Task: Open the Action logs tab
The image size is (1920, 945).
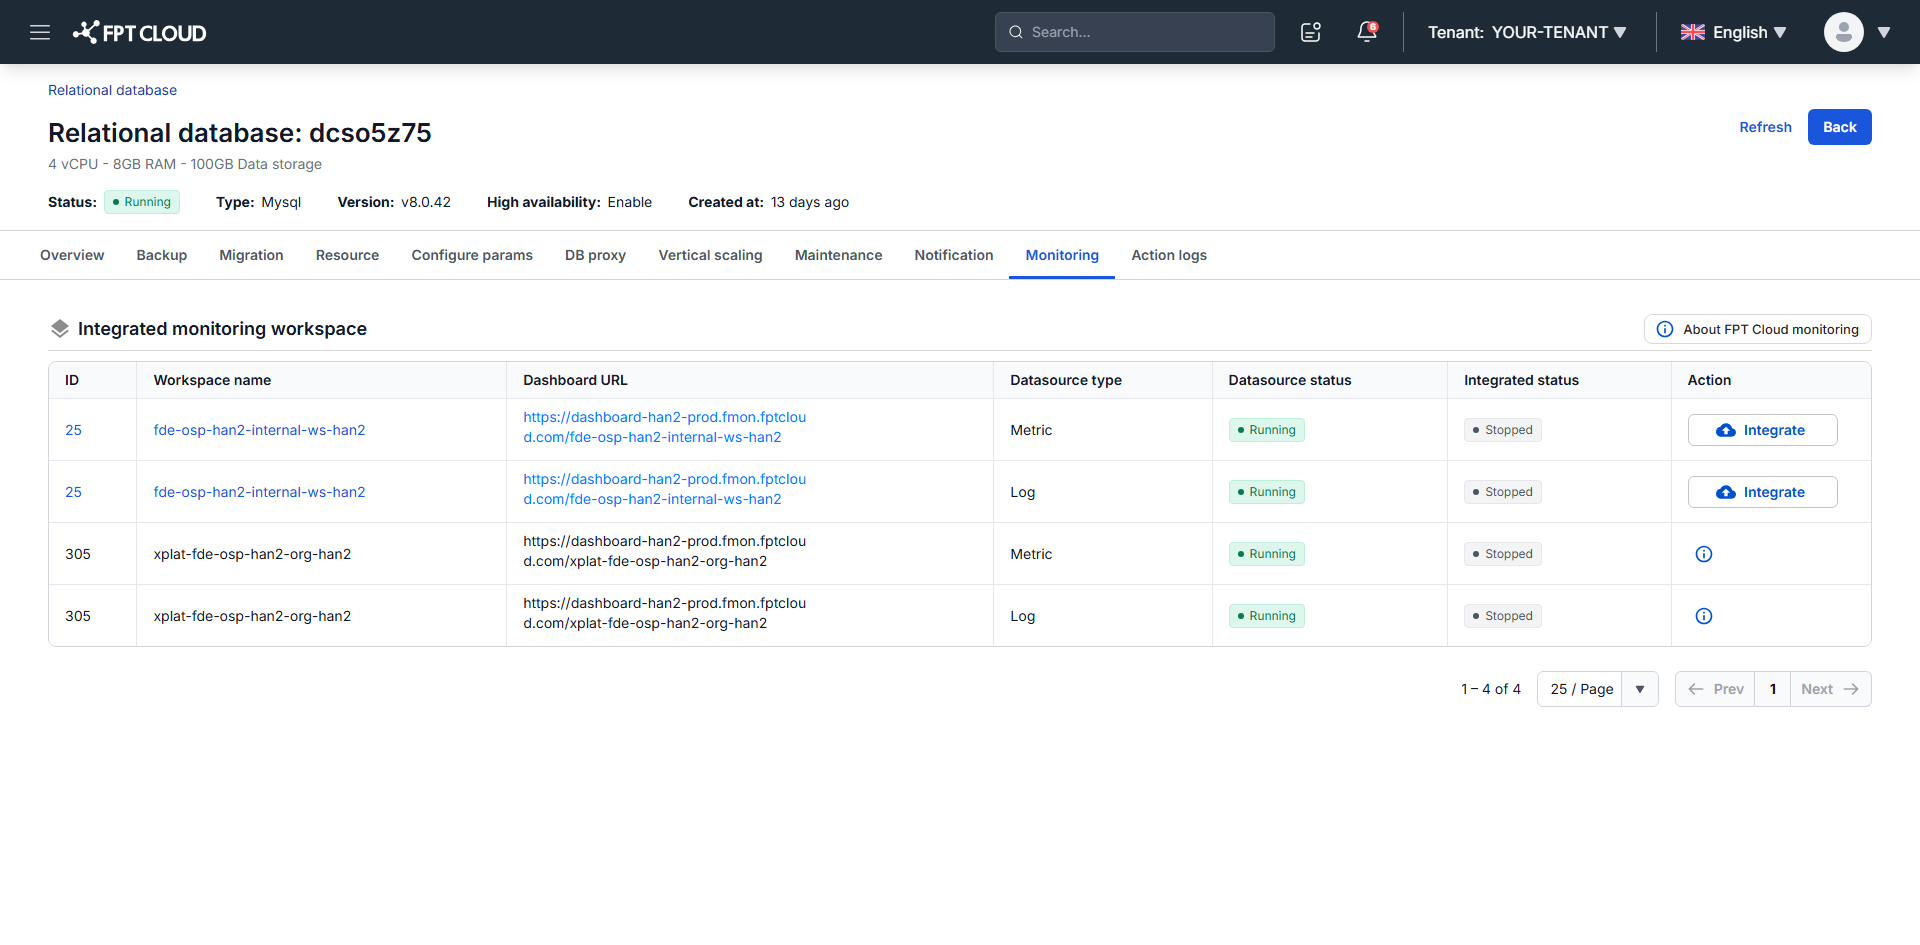Action: 1169,255
